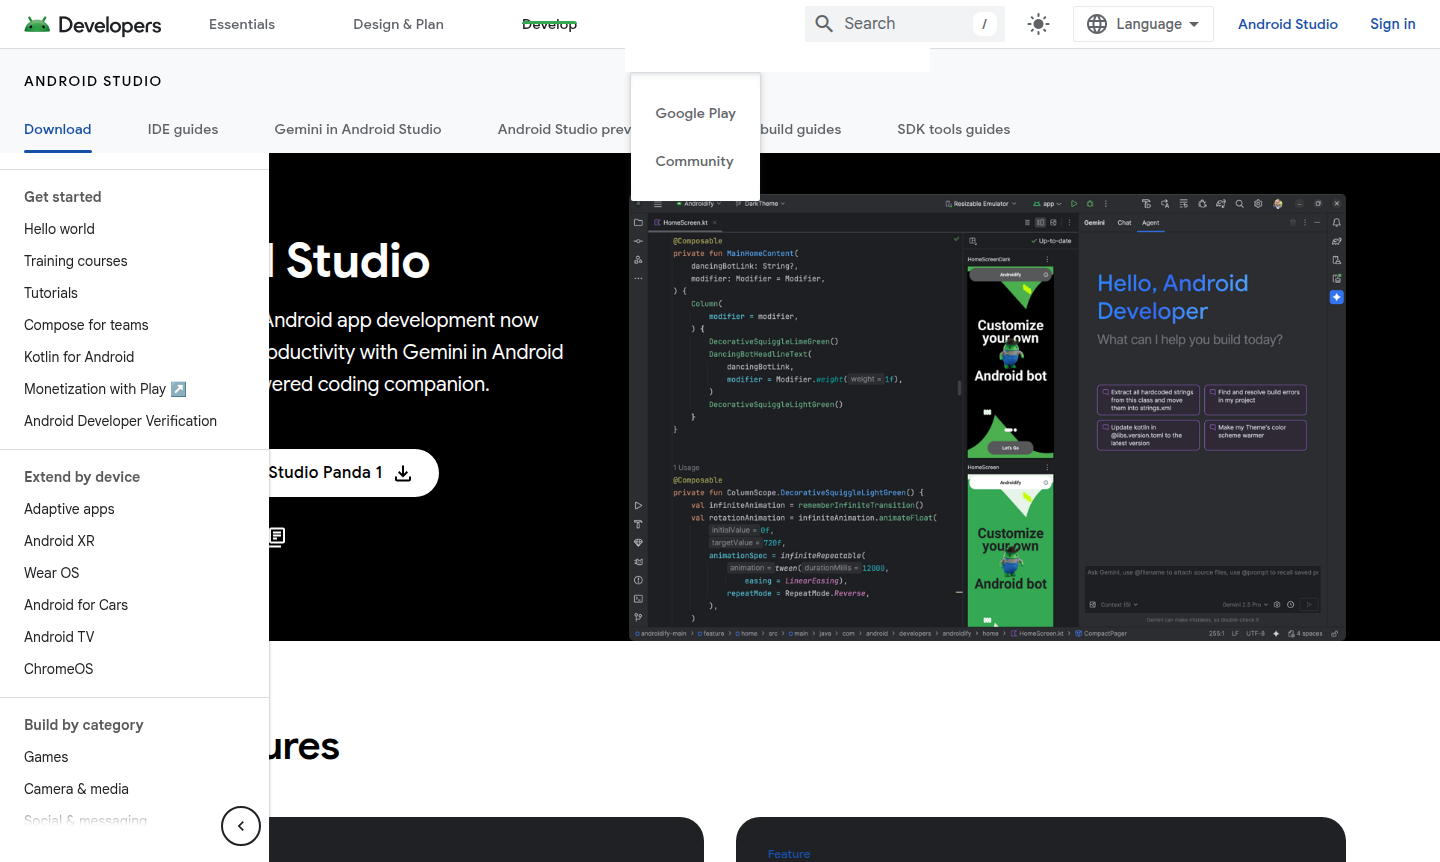Click the external link icon beside Monetization with Play
Viewport: 1440px width, 862px height.
click(x=179, y=389)
